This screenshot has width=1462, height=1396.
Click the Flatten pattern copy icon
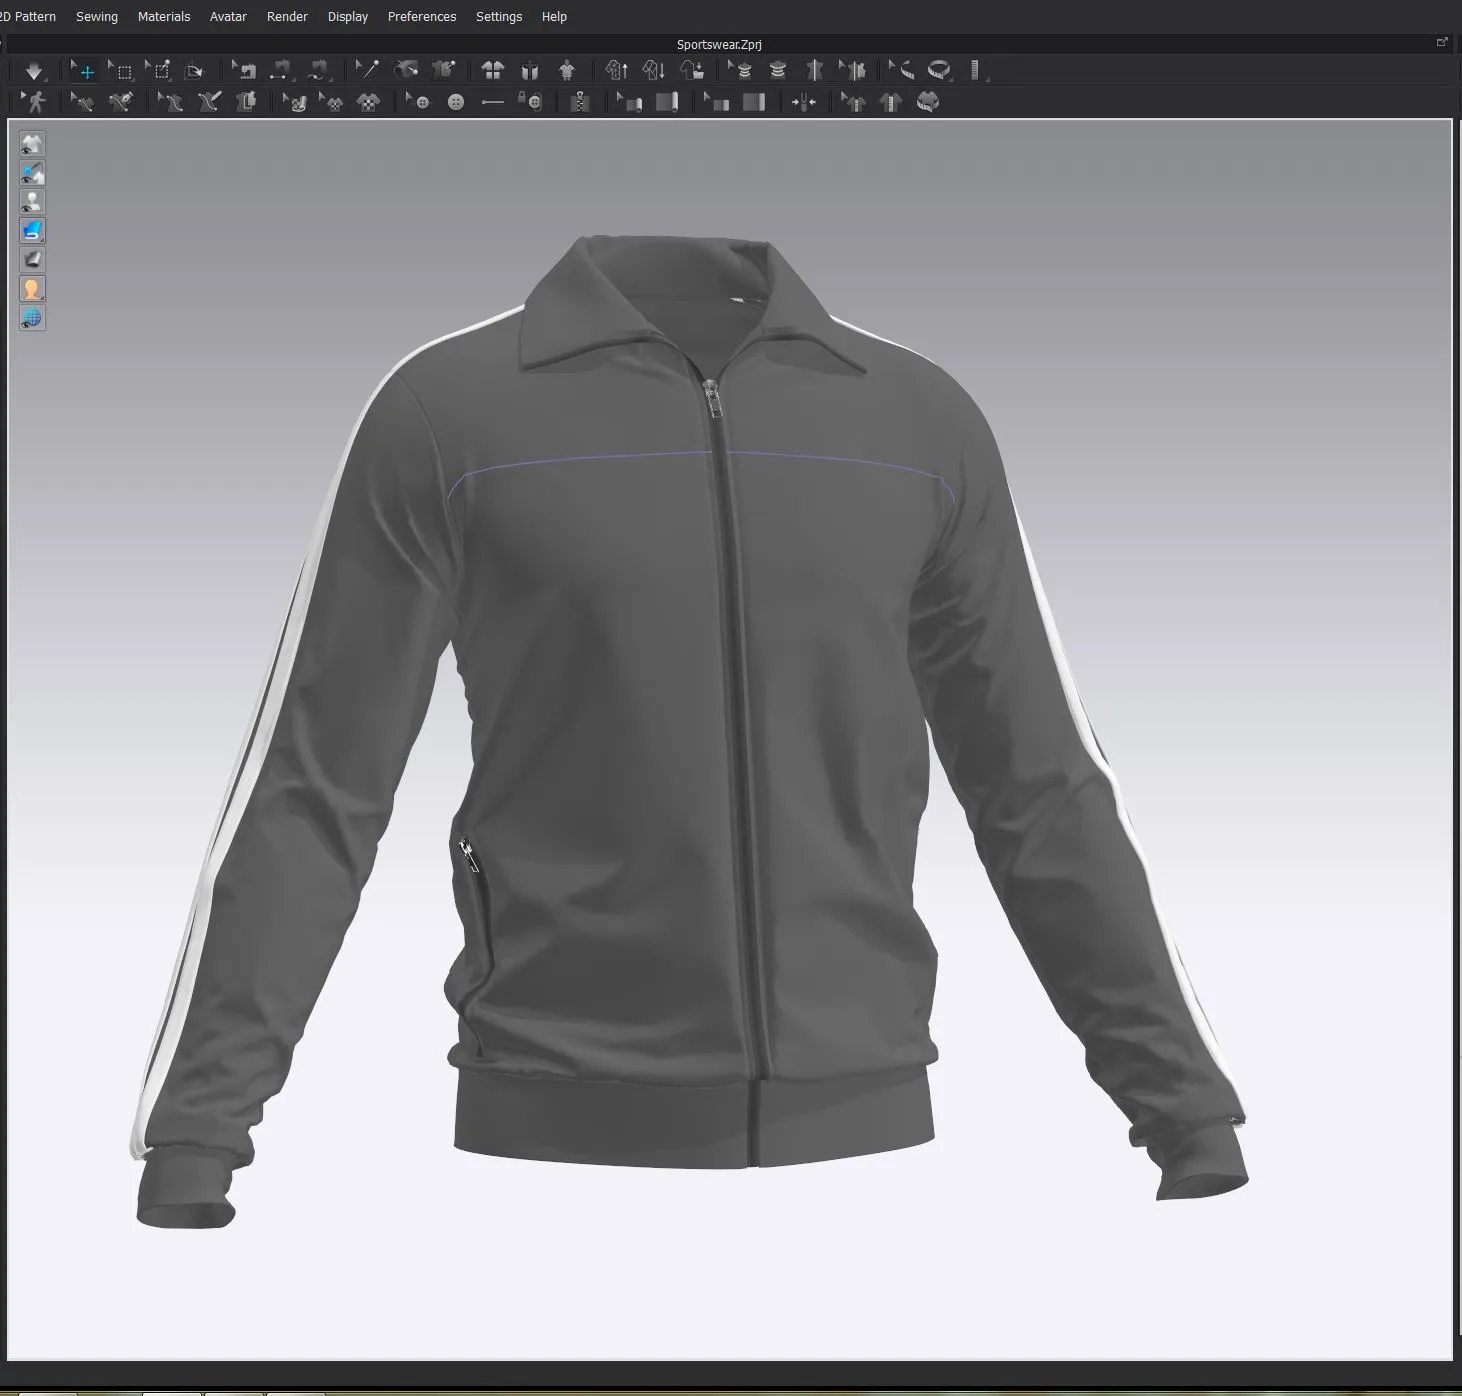(245, 102)
